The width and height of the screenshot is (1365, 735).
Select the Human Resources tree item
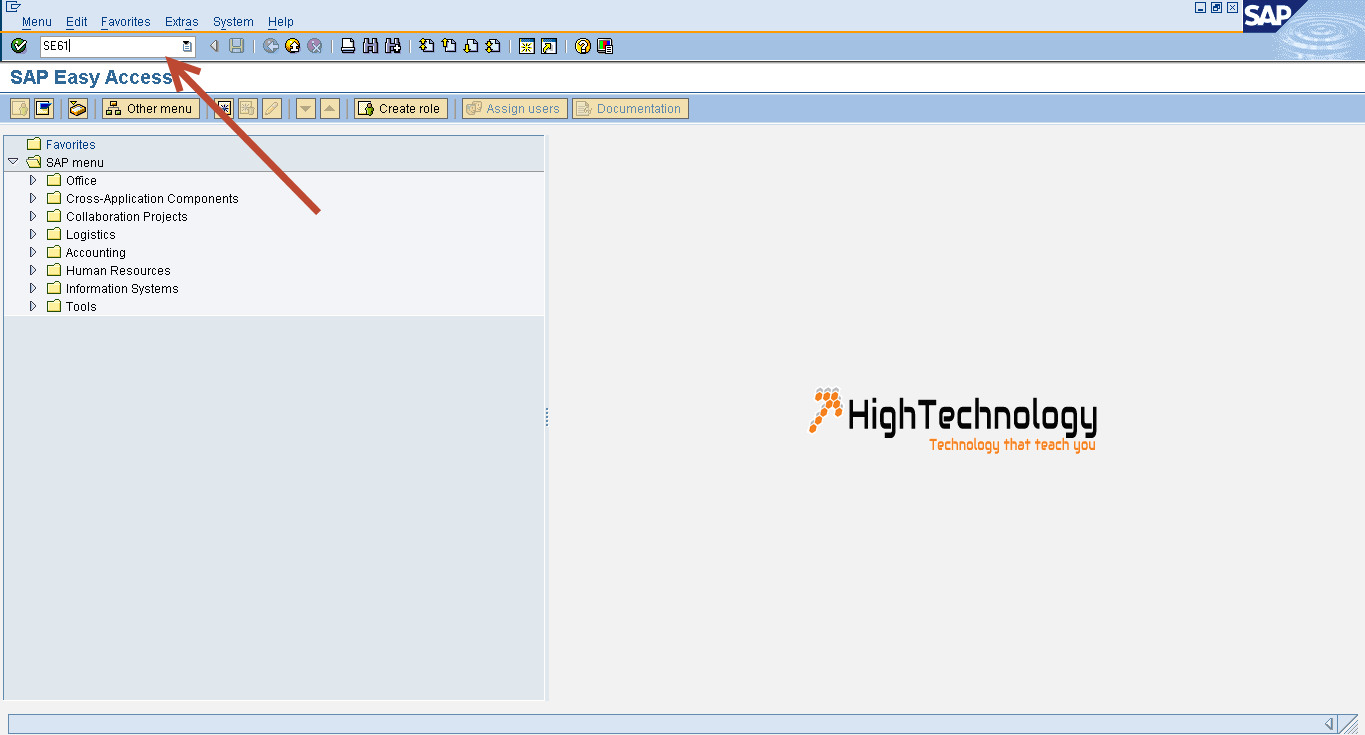point(116,270)
